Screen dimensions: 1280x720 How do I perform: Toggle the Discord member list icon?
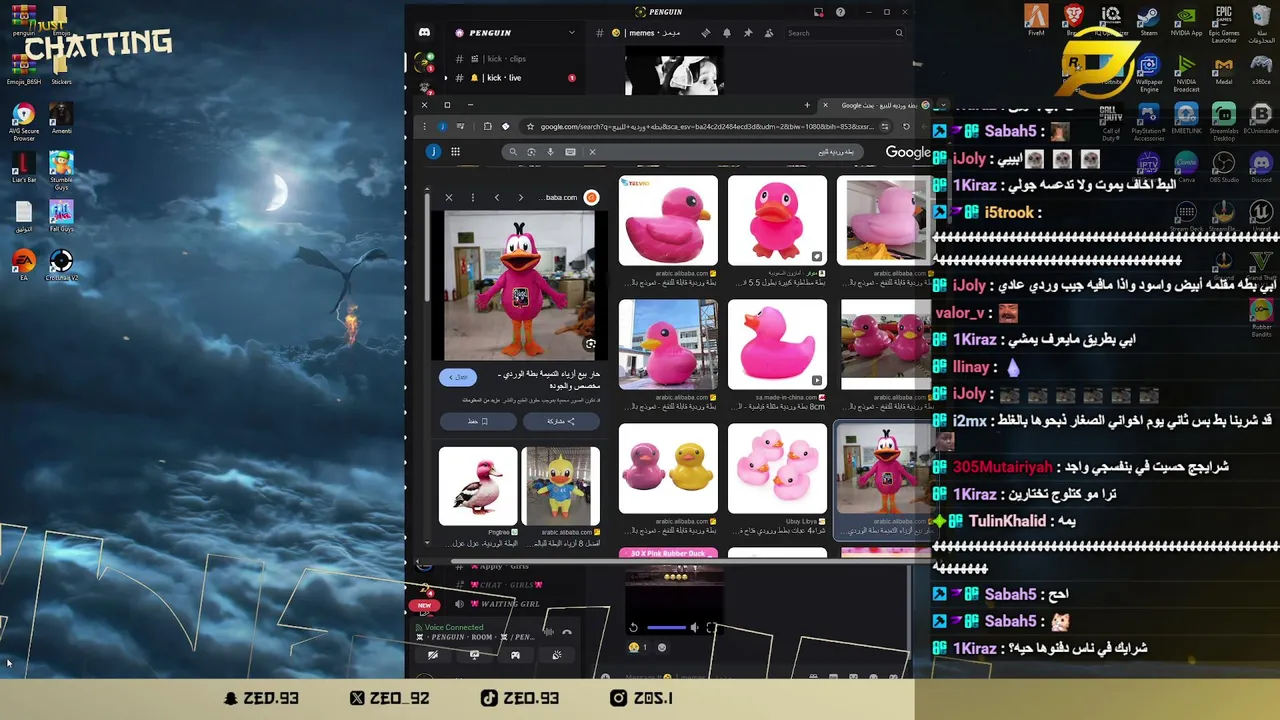tap(768, 33)
